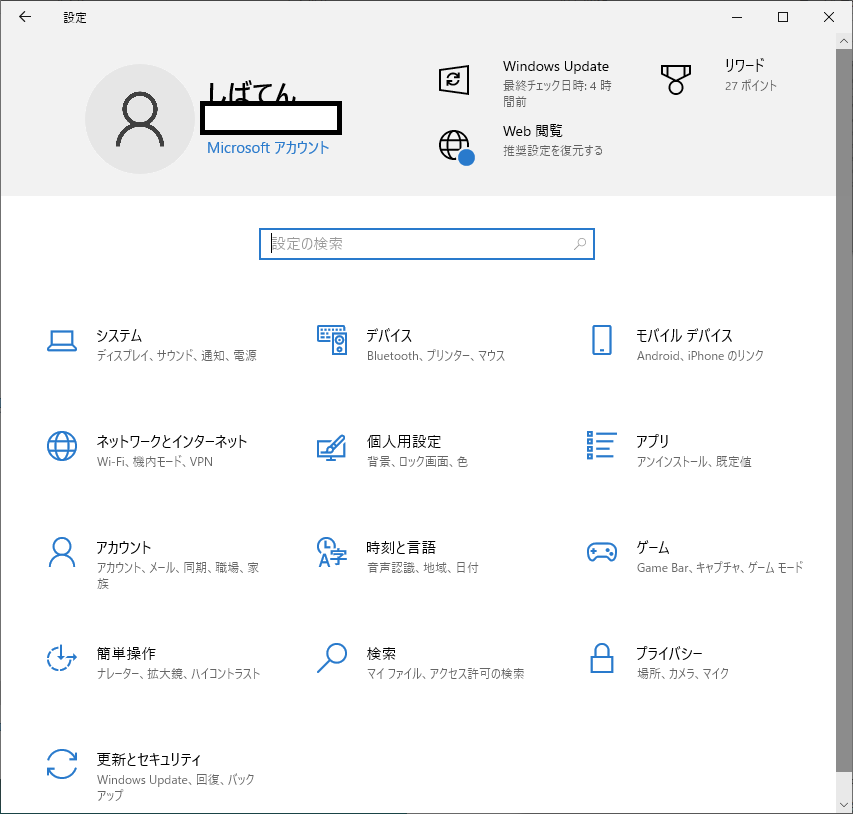Image resolution: width=853 pixels, height=814 pixels.
Task: Click the 検索 magnifying glass category icon
Action: [x=332, y=659]
